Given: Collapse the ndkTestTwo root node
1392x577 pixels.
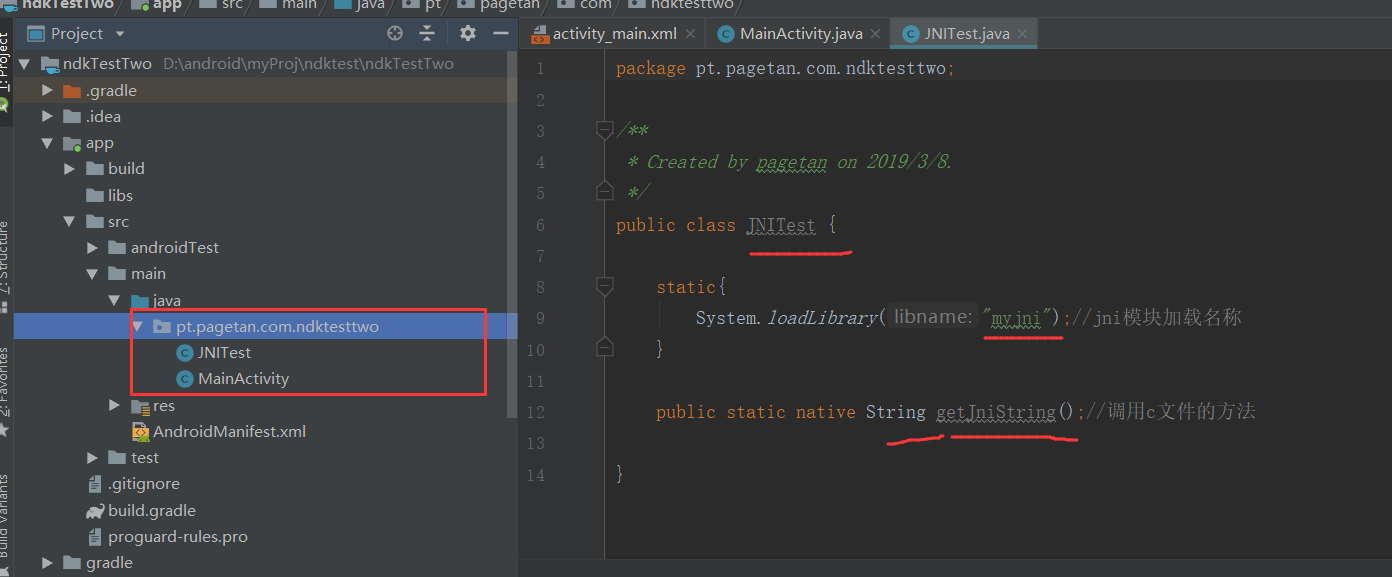Looking at the screenshot, I should point(24,64).
